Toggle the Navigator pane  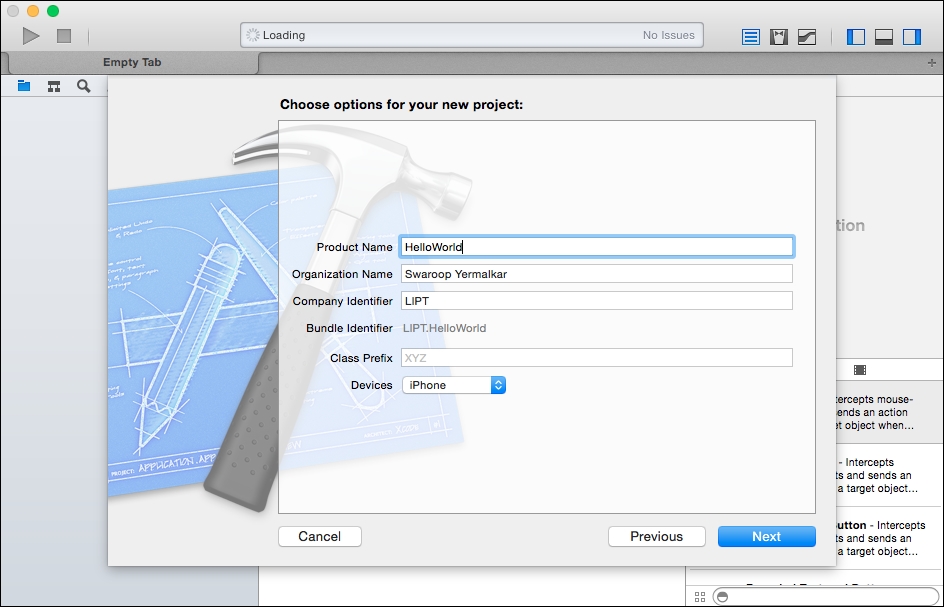(x=856, y=37)
